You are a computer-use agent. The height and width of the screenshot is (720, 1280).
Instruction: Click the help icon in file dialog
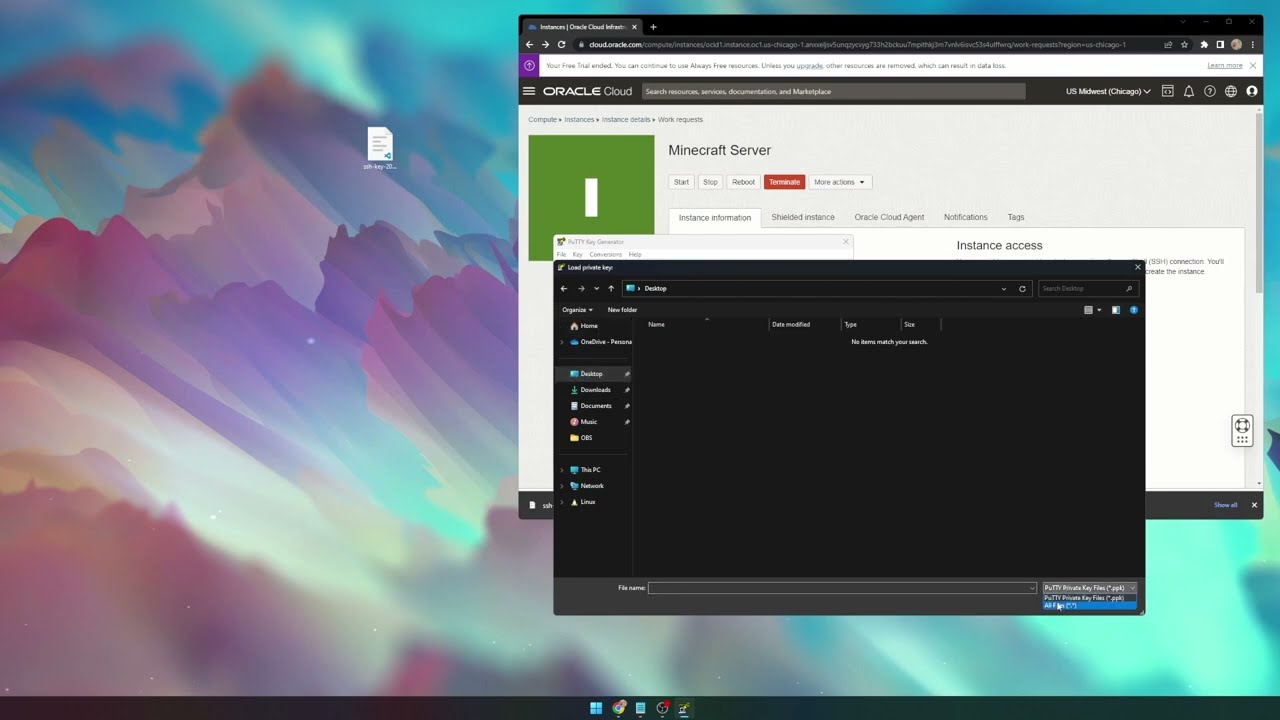[1133, 310]
